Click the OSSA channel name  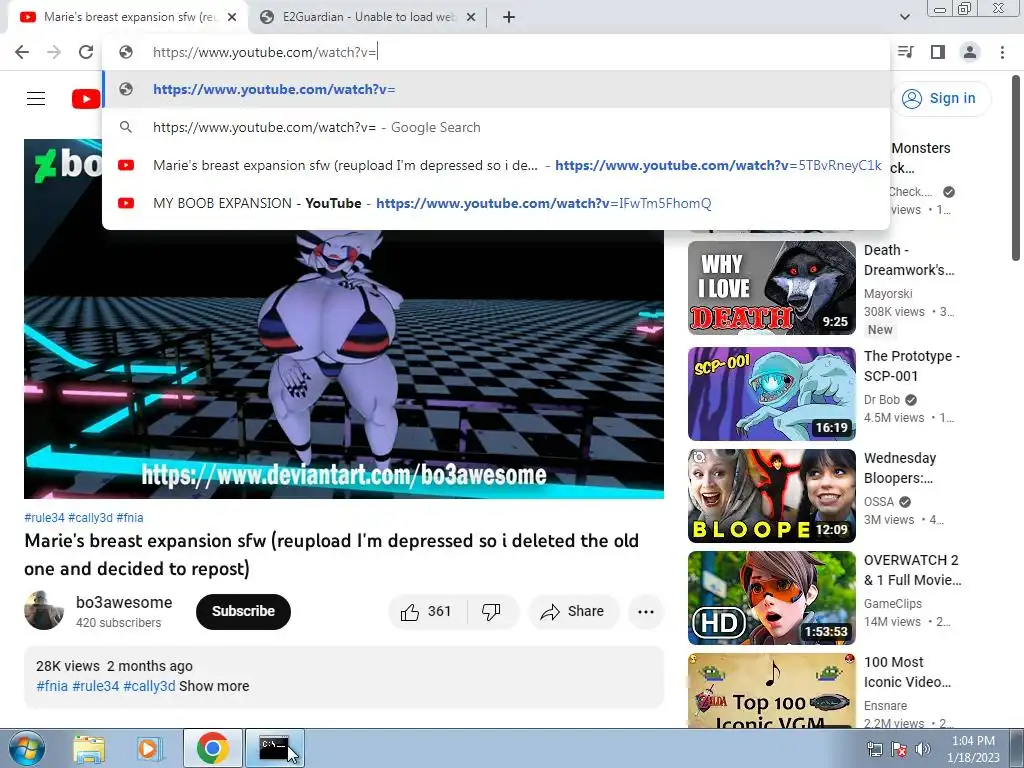coord(879,502)
